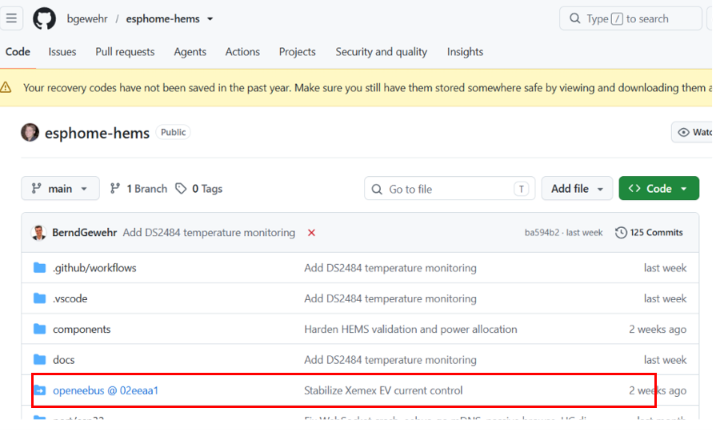Focus the 'Type / to search' field
The width and height of the screenshot is (713, 430).
631,19
